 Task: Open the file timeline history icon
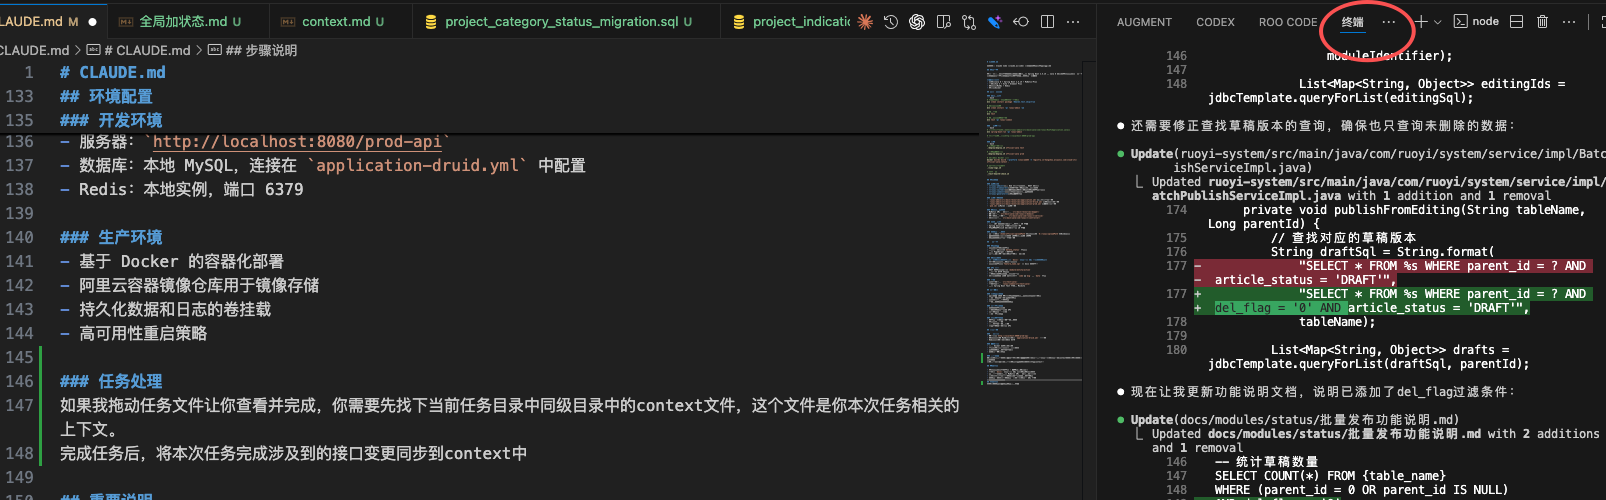click(891, 21)
